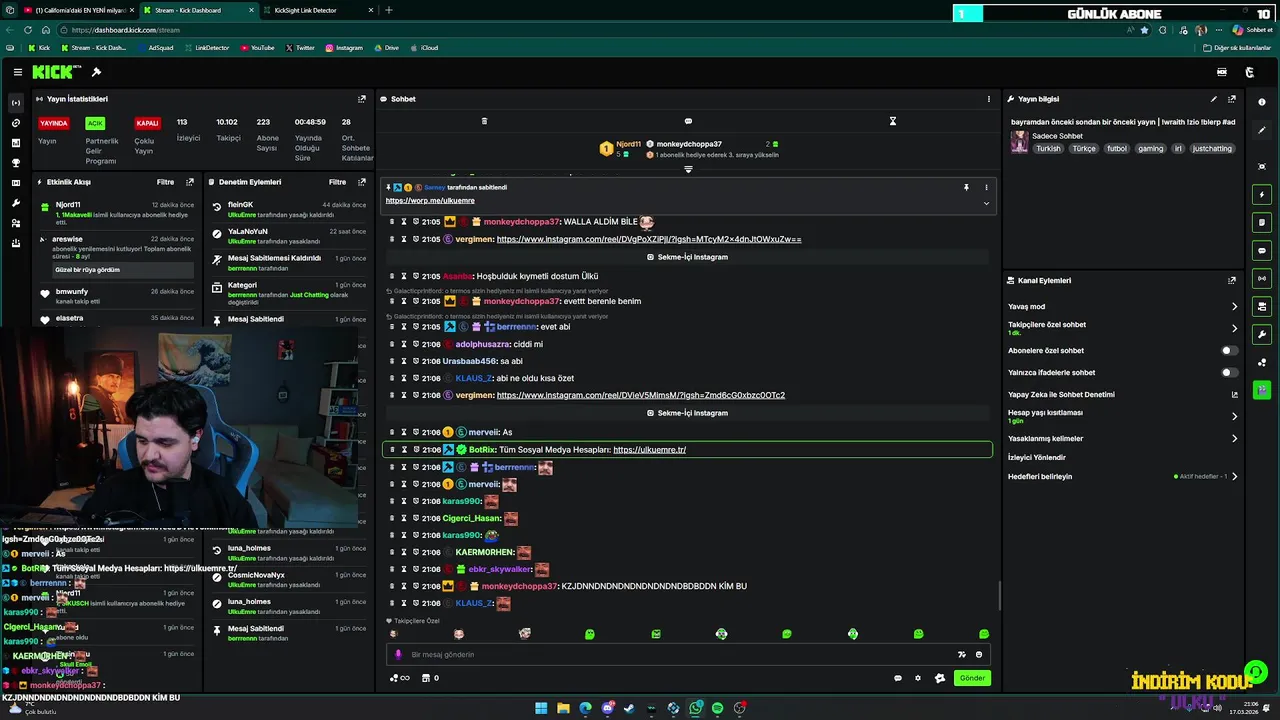Toggle document widget in right sidebar
The width and height of the screenshot is (1280, 720).
tap(1262, 222)
